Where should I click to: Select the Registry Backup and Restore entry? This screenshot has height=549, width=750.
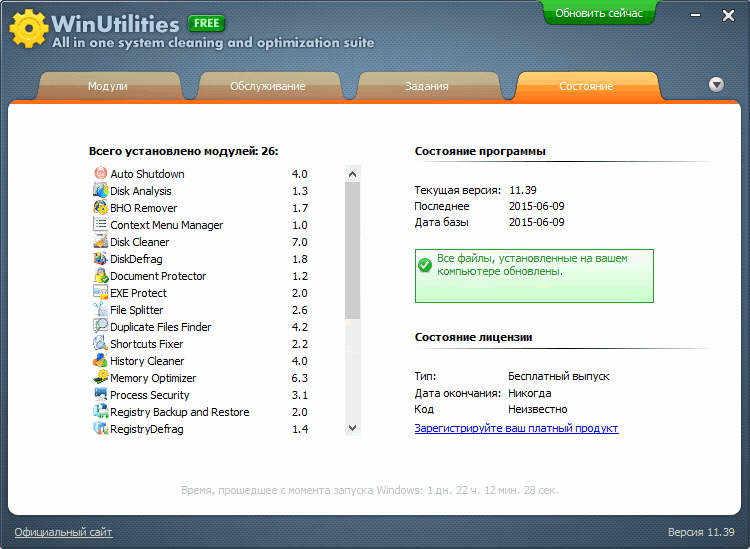201,411
